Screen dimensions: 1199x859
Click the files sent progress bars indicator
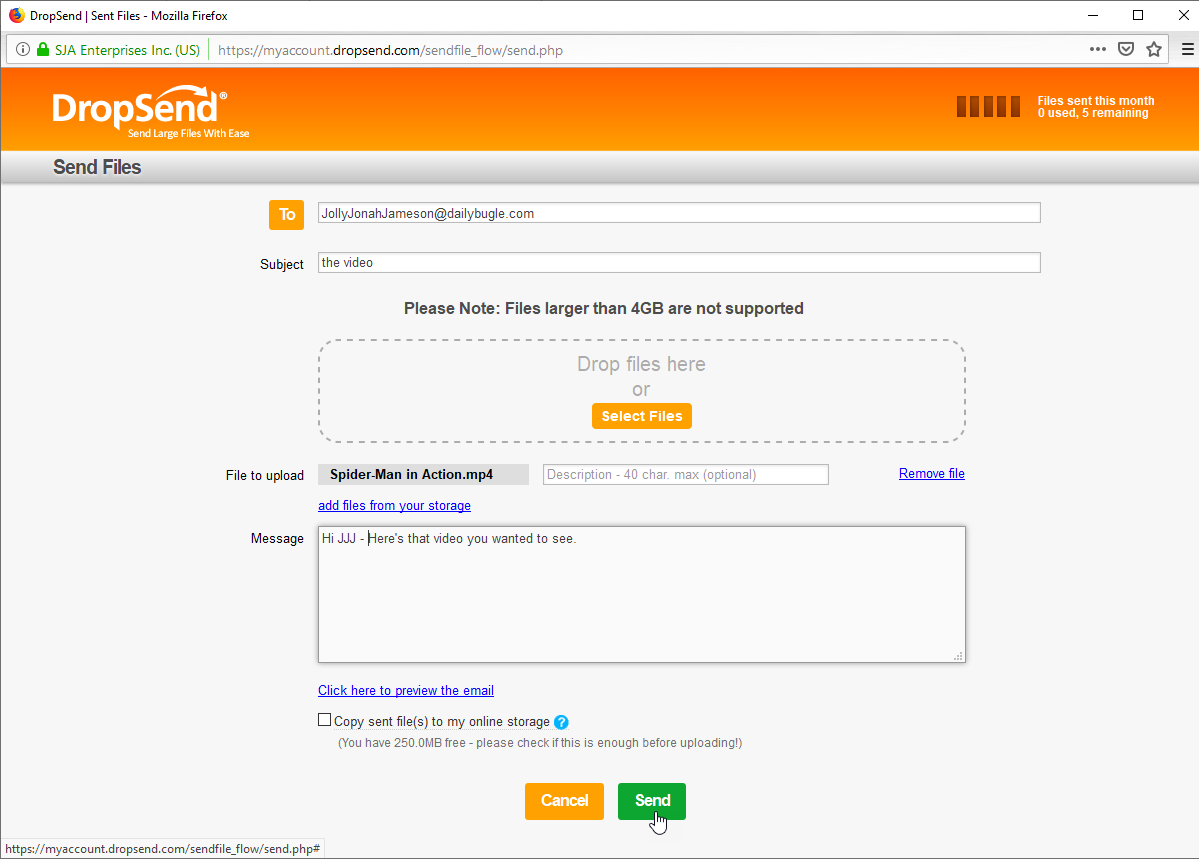[988, 106]
